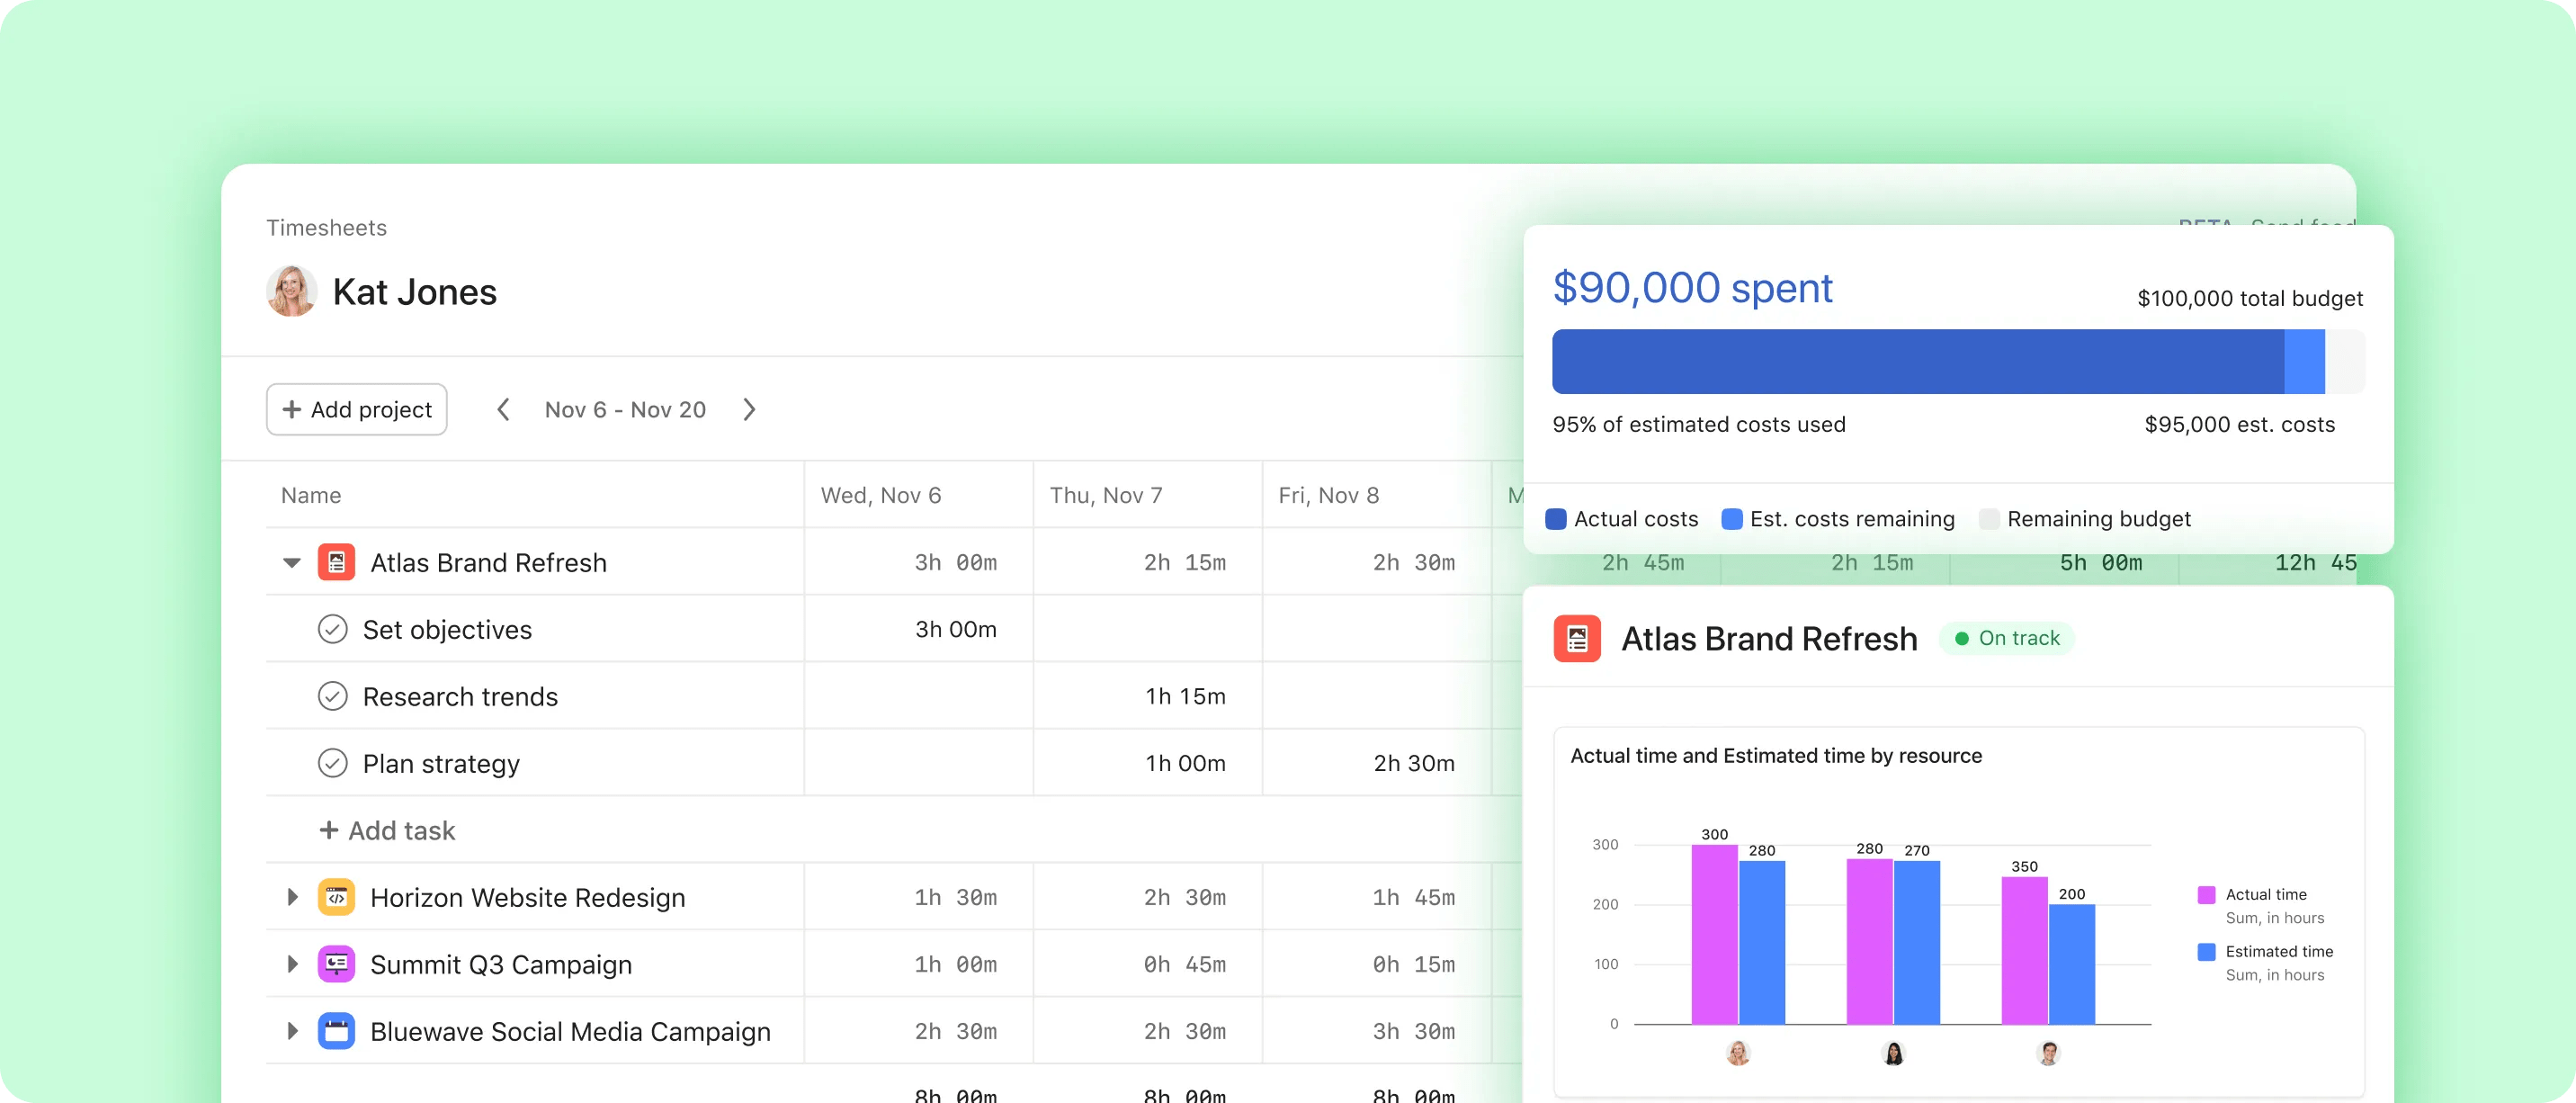This screenshot has width=2576, height=1103.
Task: Click the Actual costs legend swatch
Action: coord(1555,519)
